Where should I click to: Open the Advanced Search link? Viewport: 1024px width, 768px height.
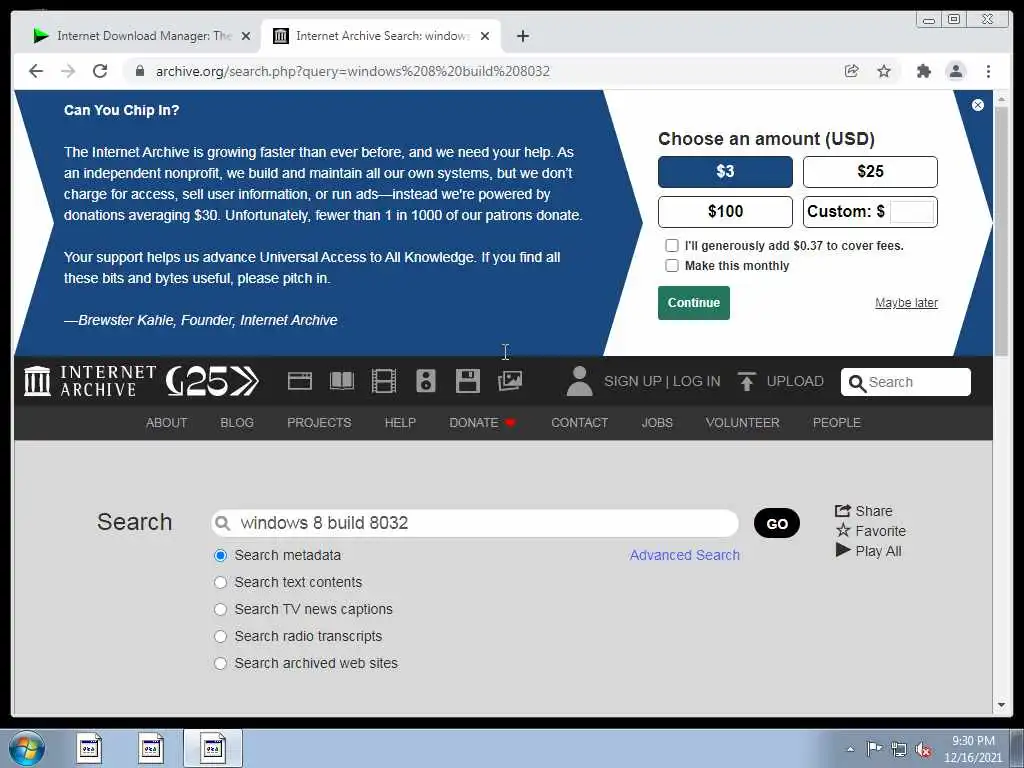coord(684,555)
